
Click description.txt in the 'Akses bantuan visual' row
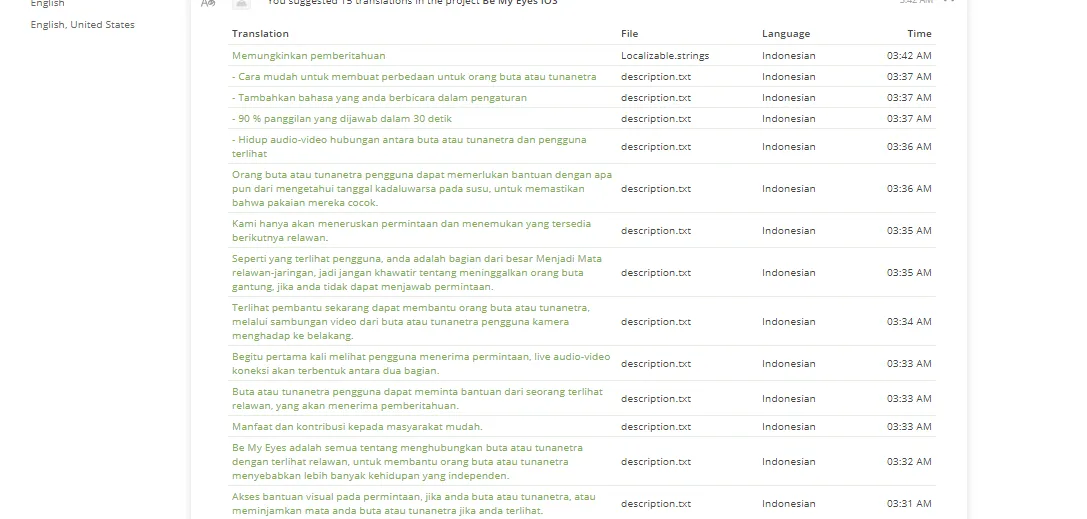click(x=656, y=504)
